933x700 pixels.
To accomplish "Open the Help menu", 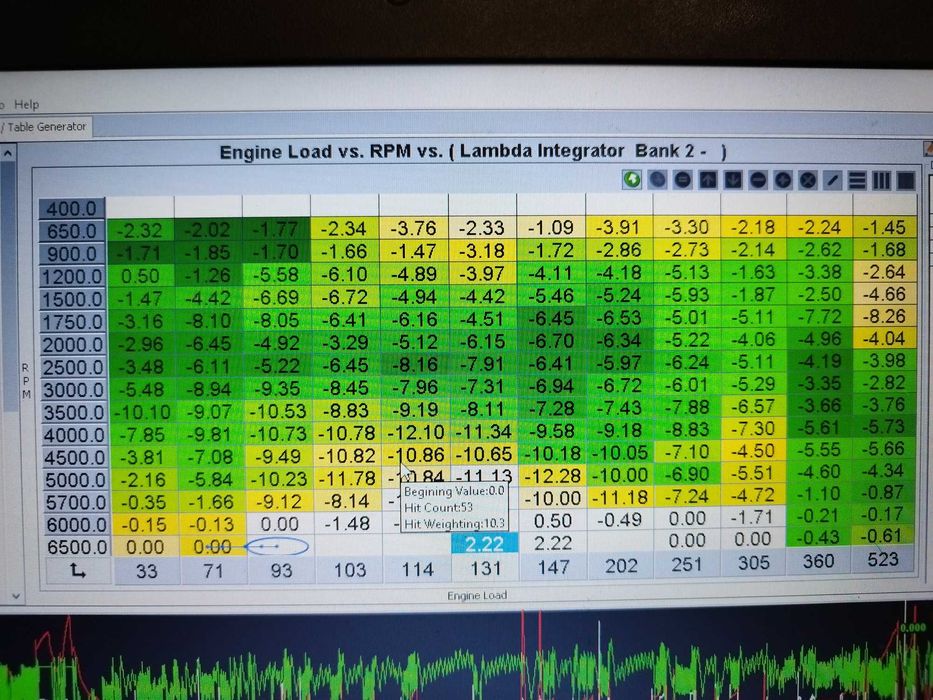I will pyautogui.click(x=26, y=105).
